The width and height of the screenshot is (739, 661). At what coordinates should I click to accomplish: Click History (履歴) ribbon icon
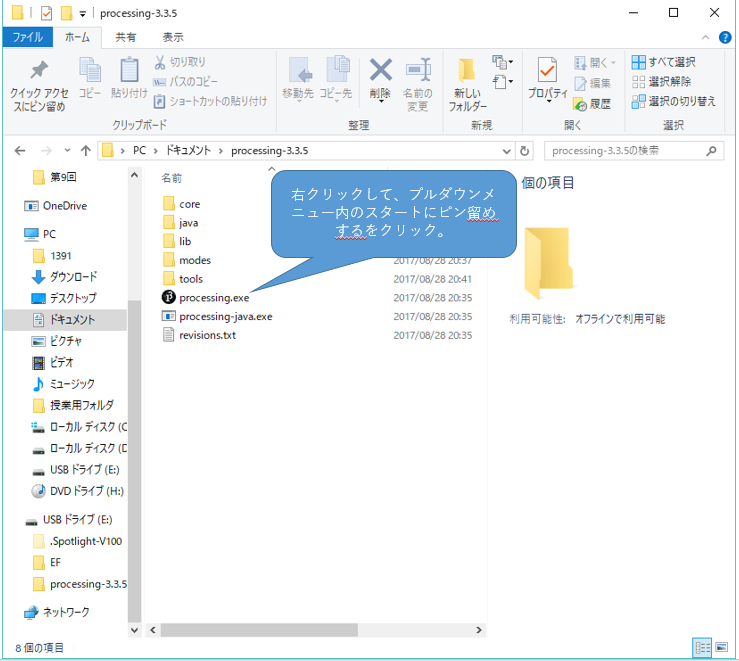tap(592, 104)
